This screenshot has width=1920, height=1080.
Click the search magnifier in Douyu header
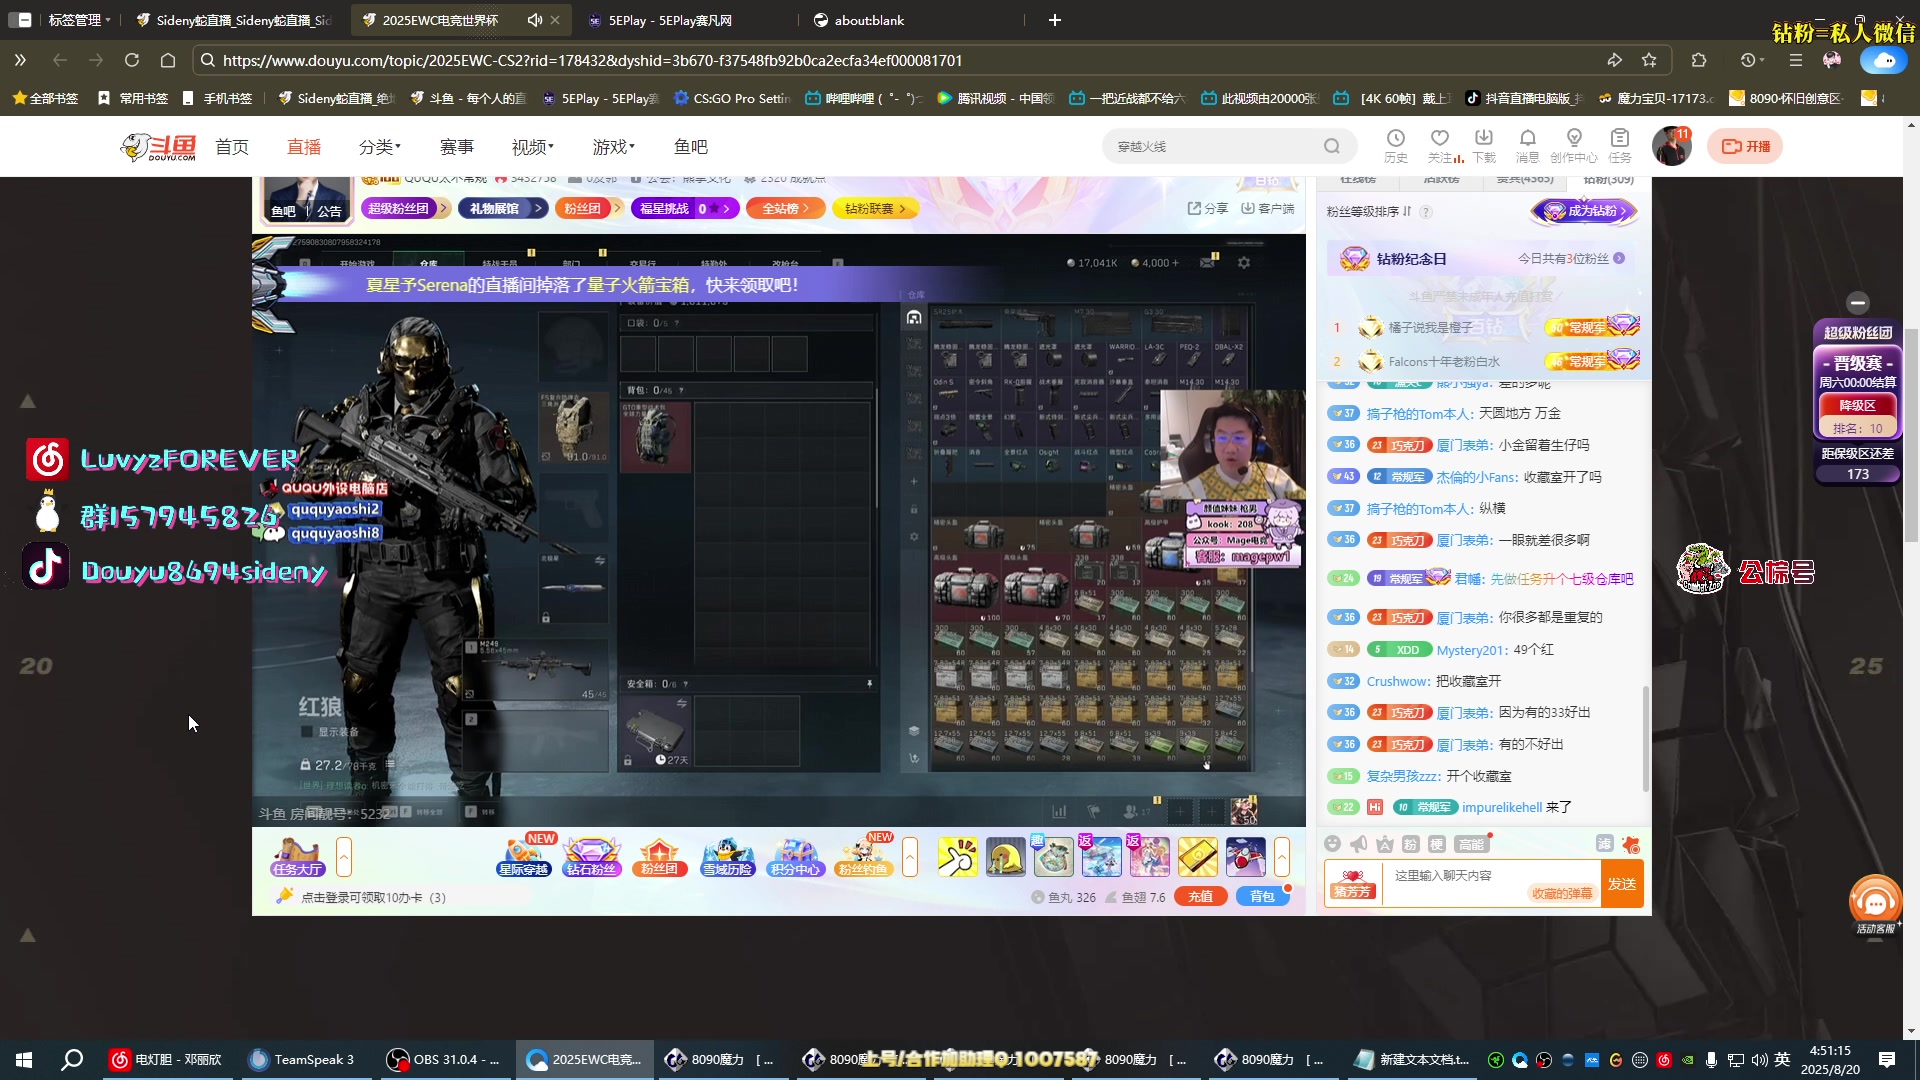(1331, 146)
